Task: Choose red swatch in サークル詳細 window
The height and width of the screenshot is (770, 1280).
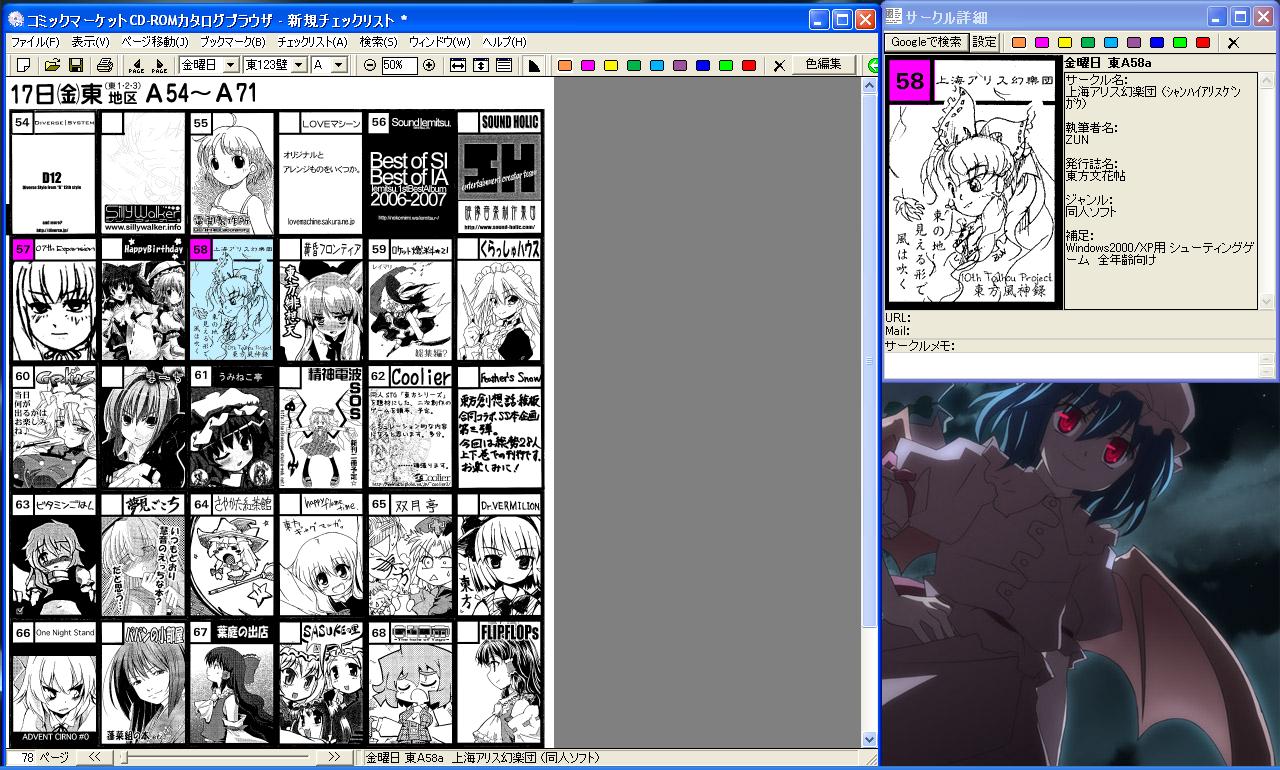Action: coord(1203,43)
